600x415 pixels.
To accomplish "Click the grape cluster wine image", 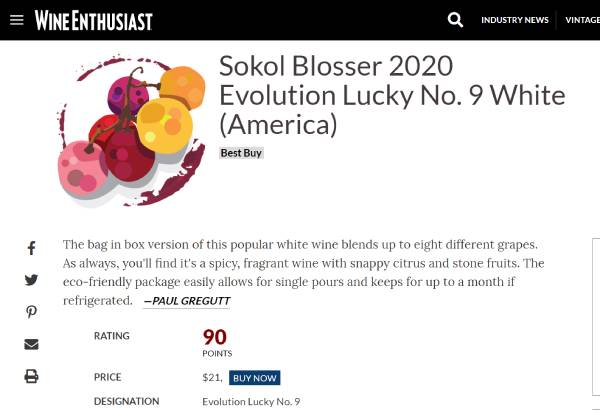I will (x=131, y=131).
